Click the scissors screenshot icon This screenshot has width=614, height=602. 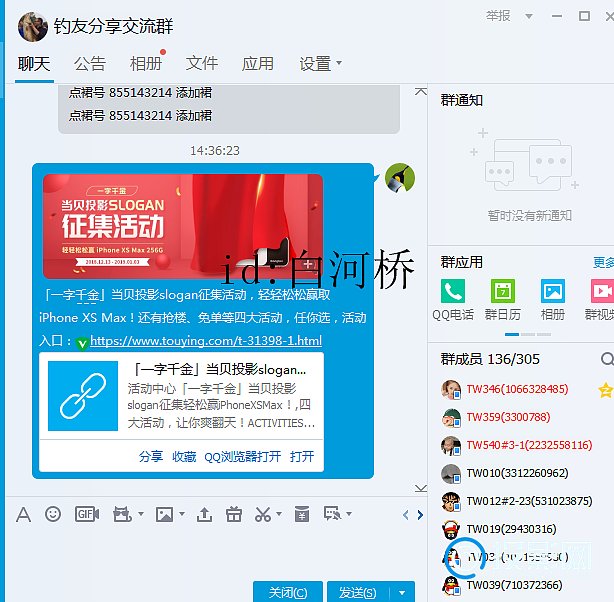click(x=263, y=514)
